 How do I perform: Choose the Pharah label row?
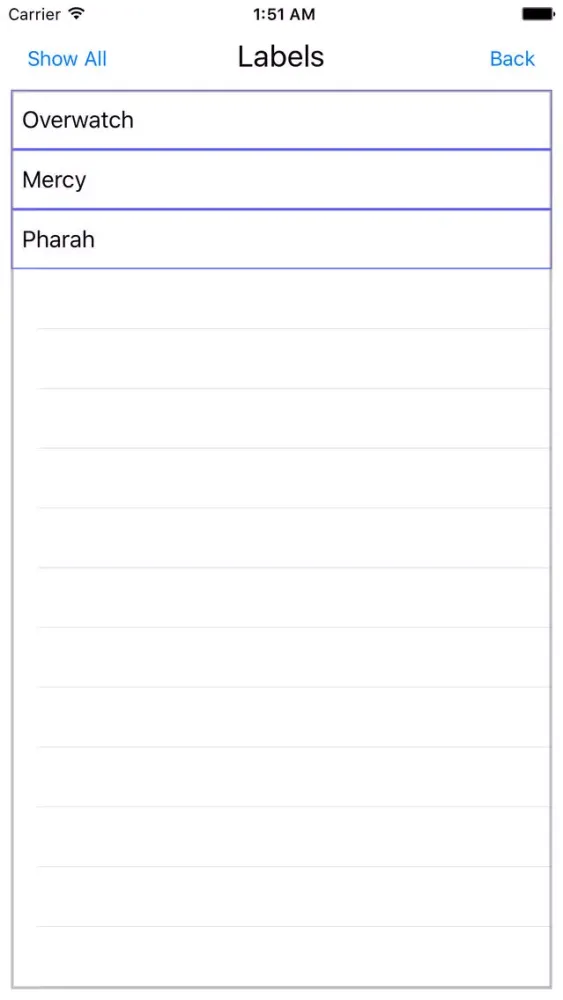(x=281, y=239)
